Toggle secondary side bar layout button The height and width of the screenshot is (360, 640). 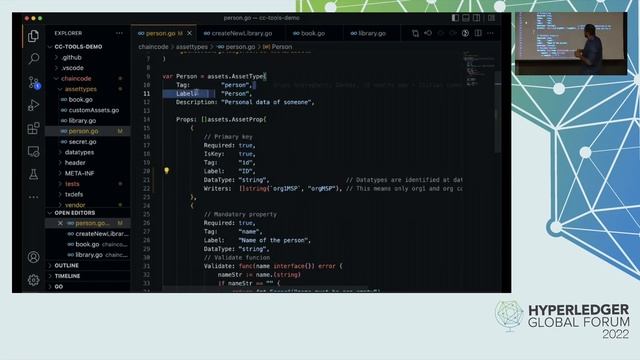pyautogui.click(x=476, y=18)
